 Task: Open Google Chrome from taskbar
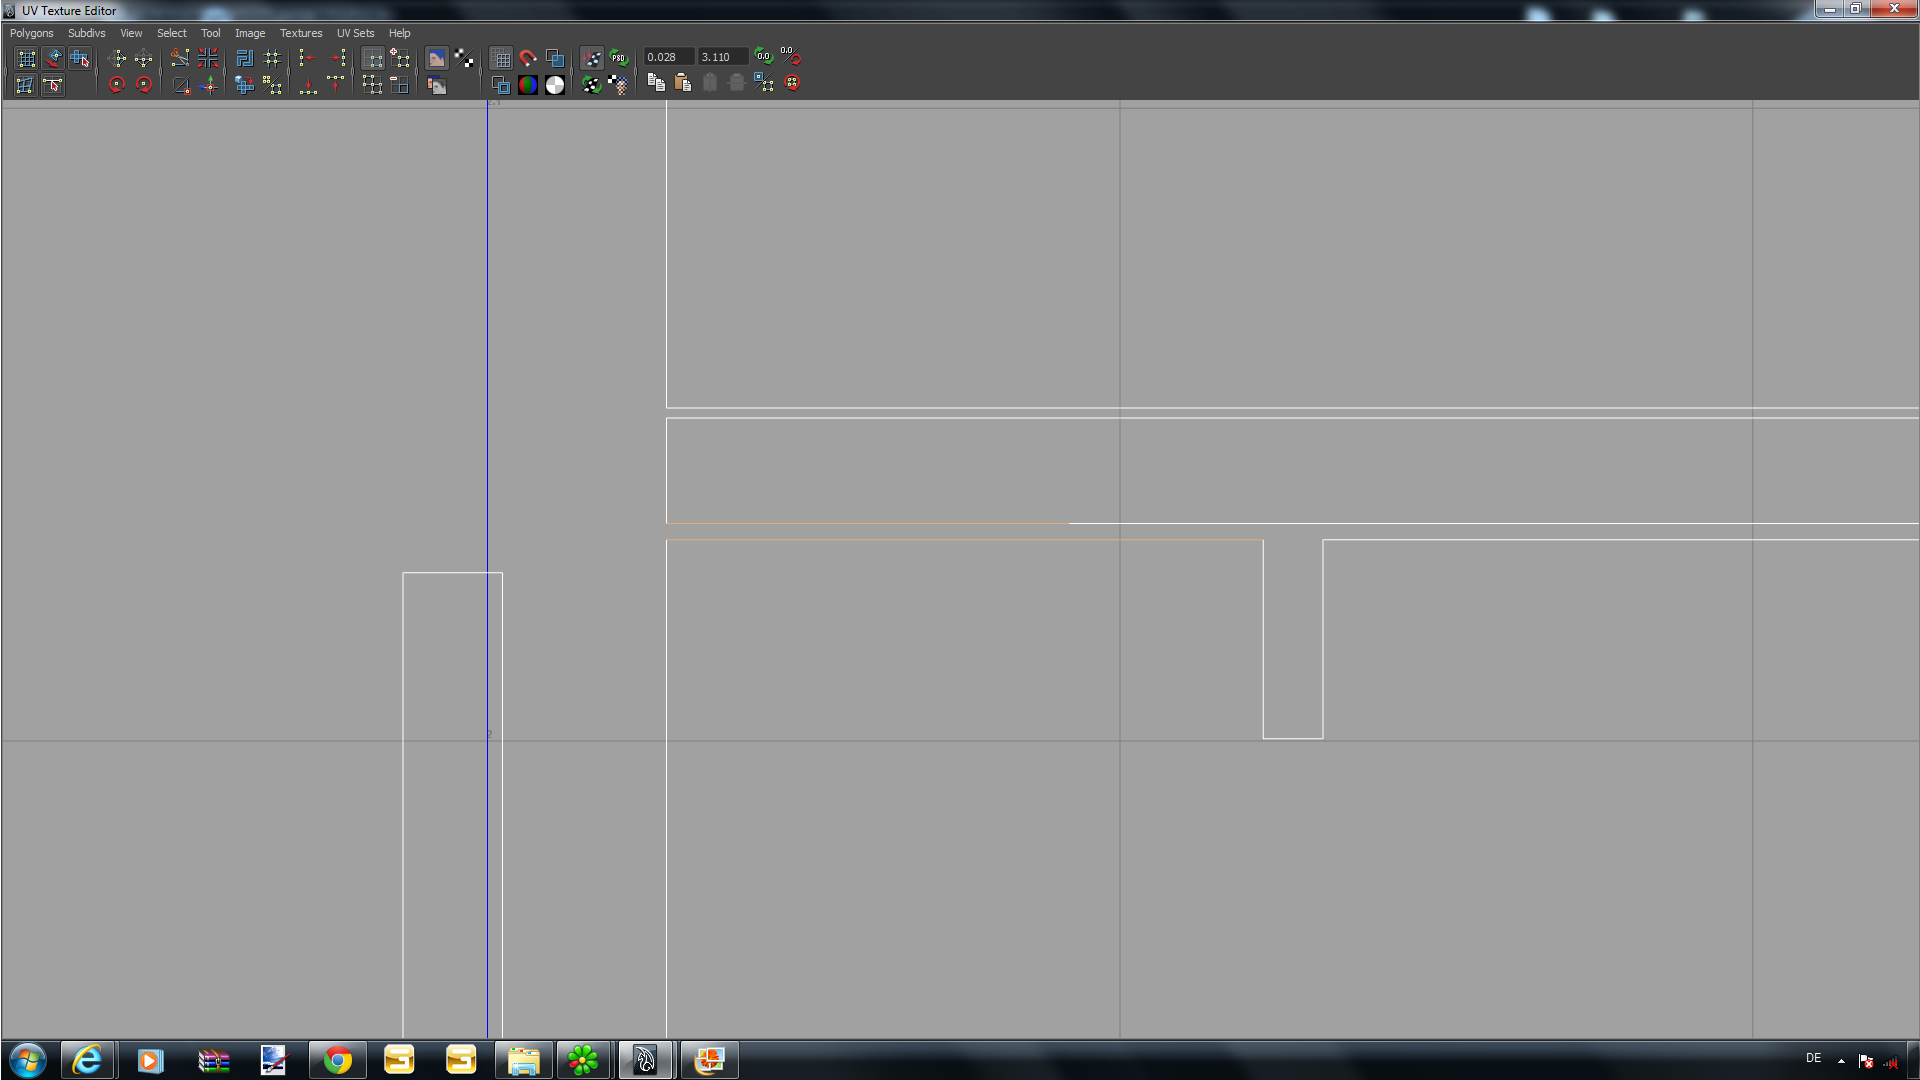click(x=337, y=1060)
